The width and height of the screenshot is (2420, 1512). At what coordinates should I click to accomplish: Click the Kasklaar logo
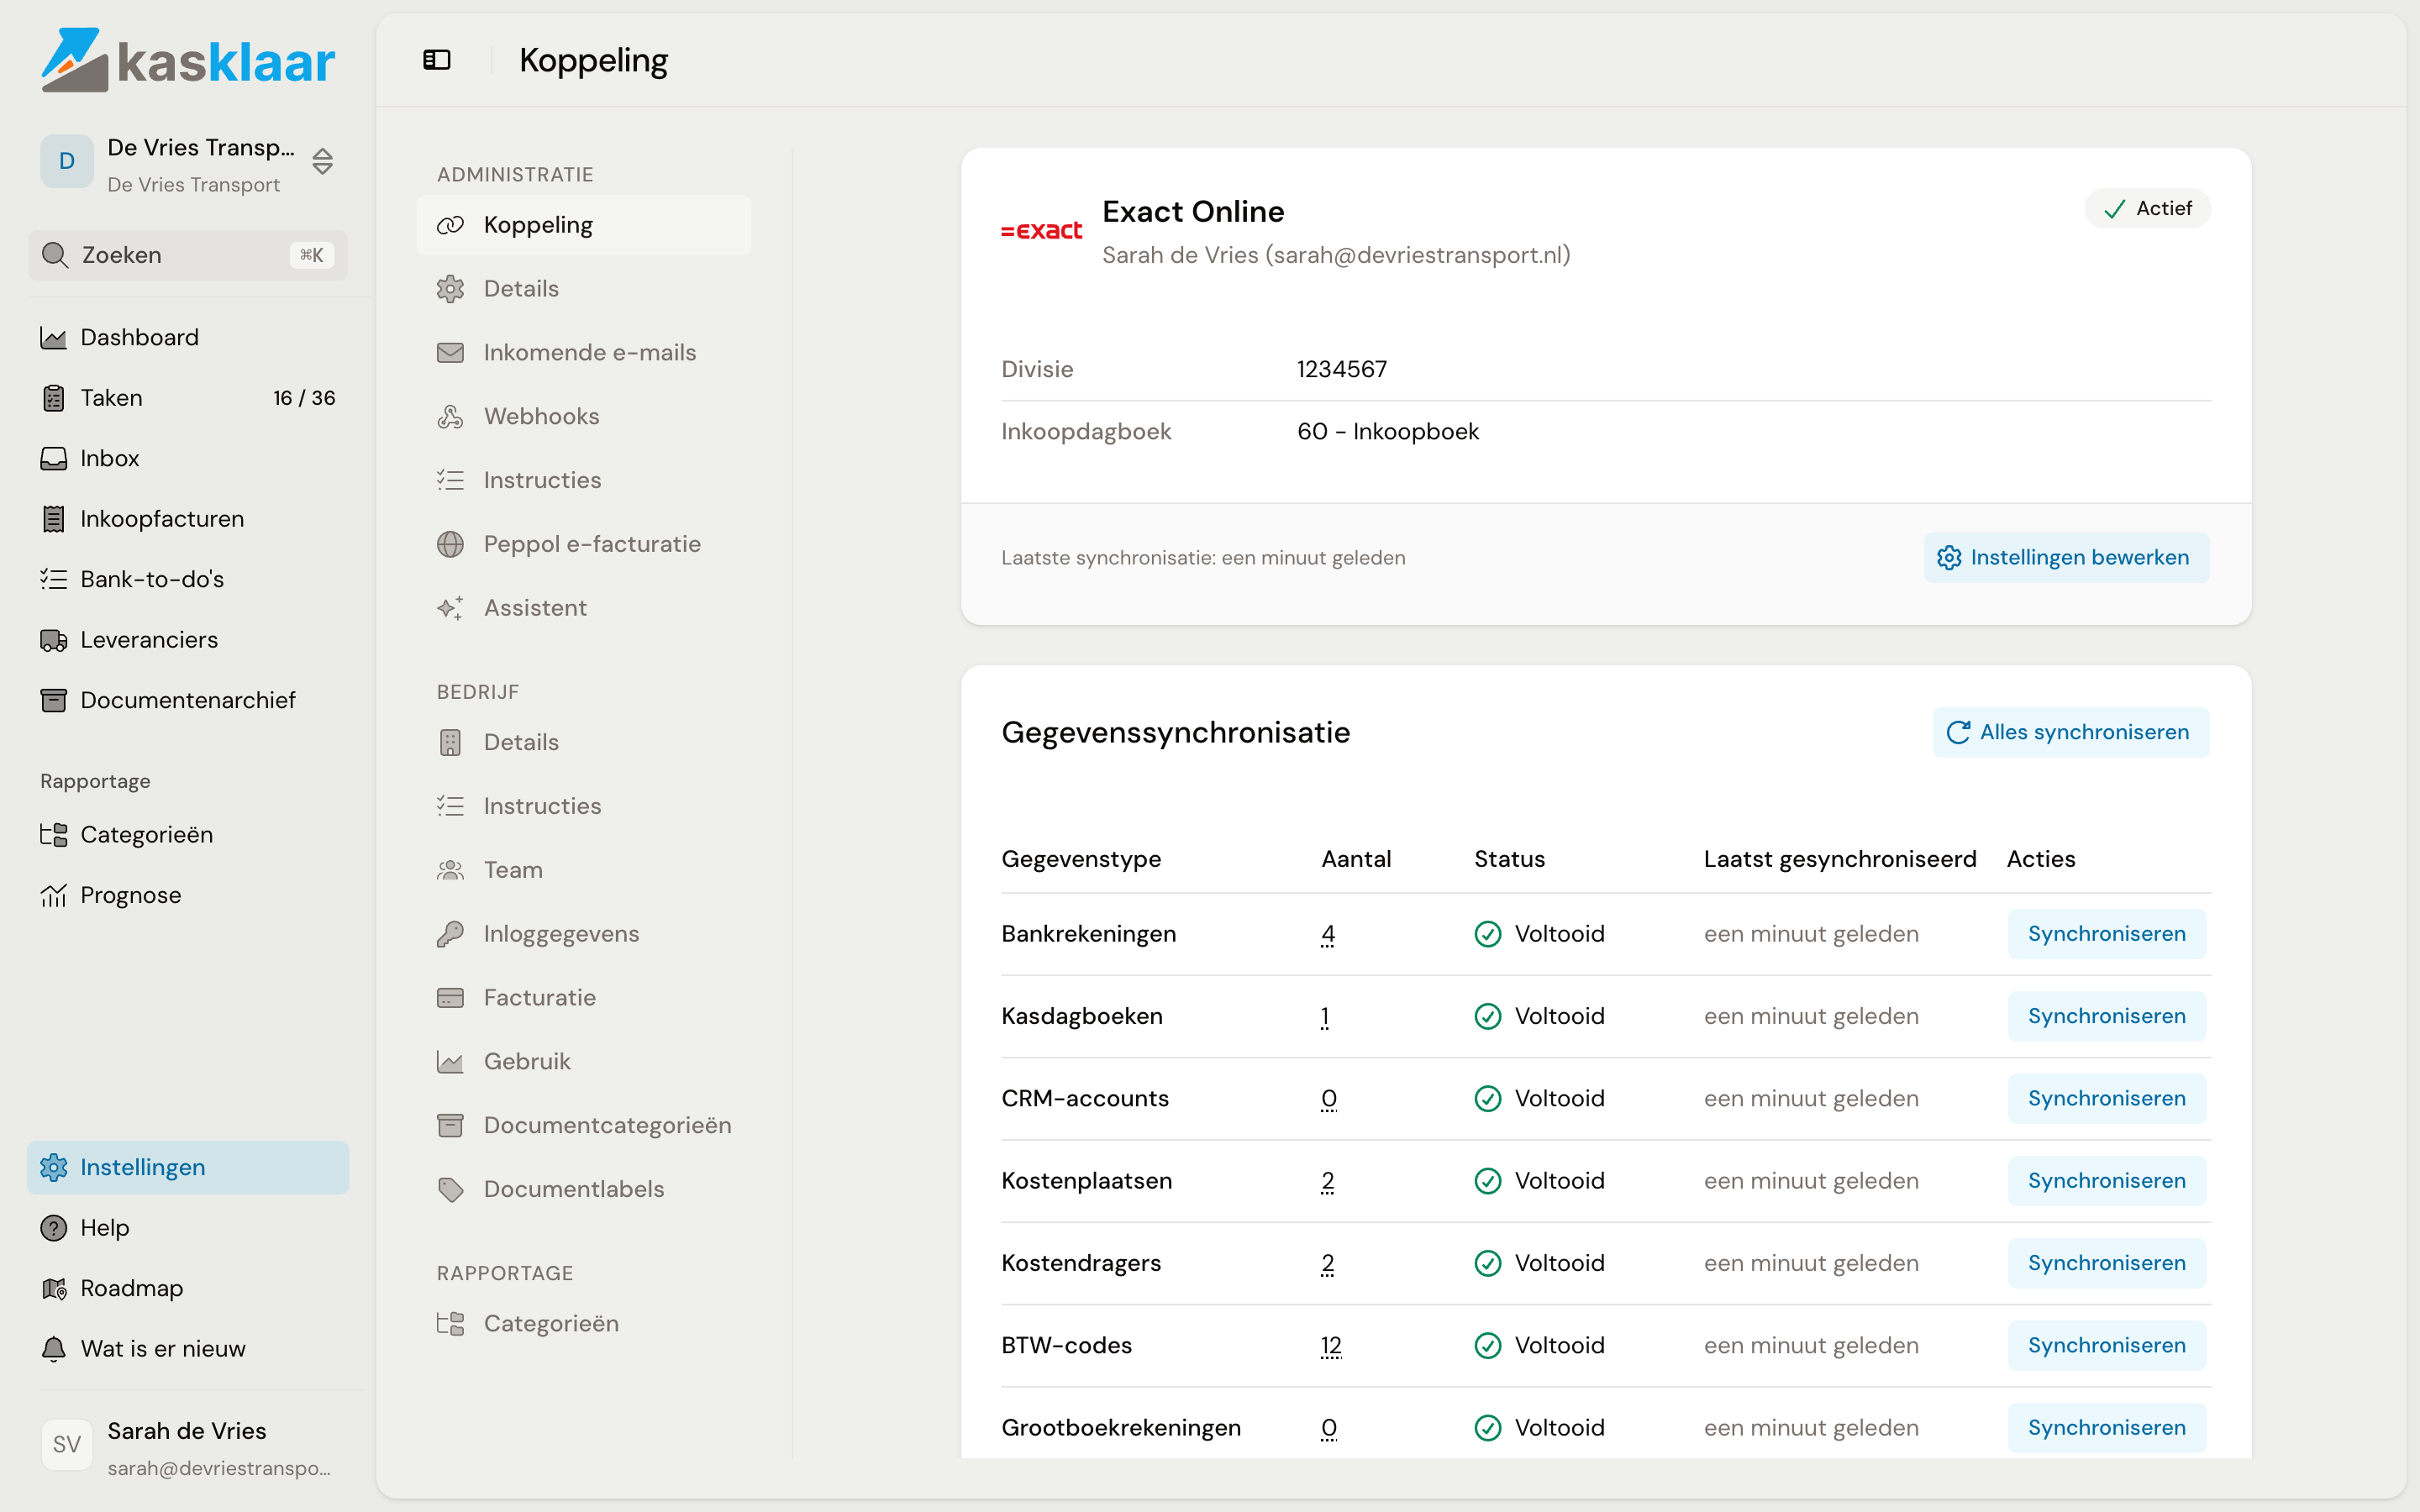click(188, 60)
